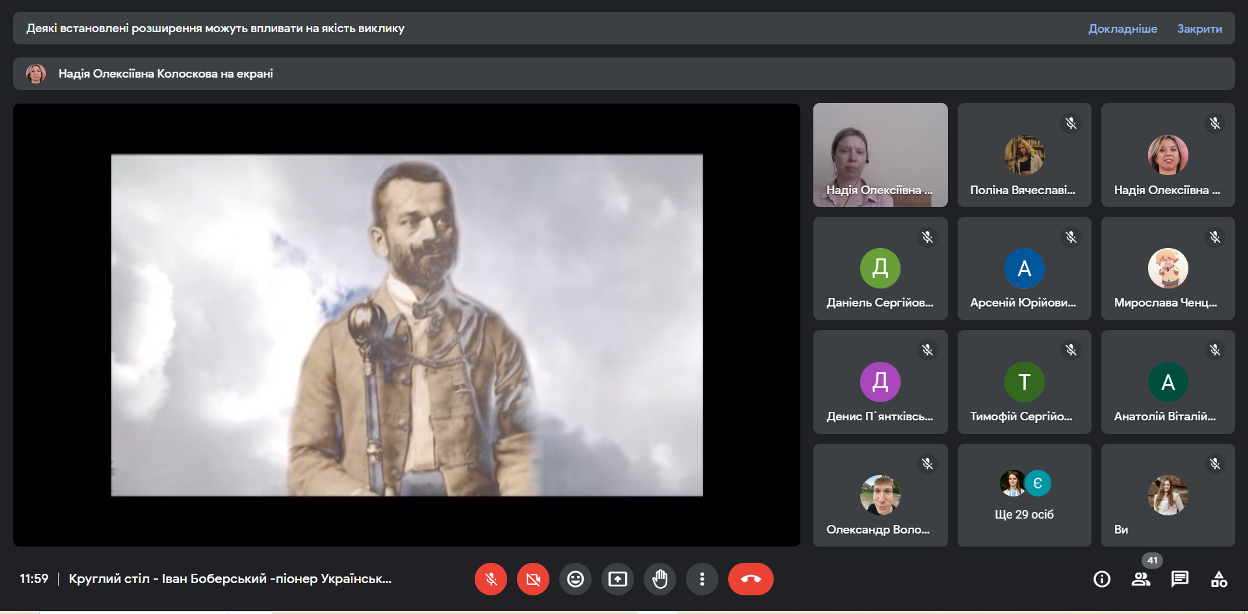Expand the 'Ще 29 осіб' participants tile
Viewport: 1248px width, 614px height.
click(x=1025, y=496)
